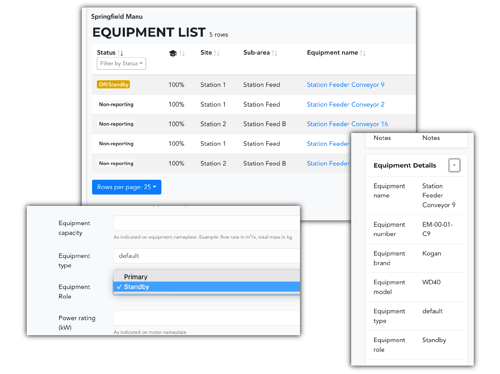Sort the table by Site column
Screen dimensions: 500x374
coord(217,53)
